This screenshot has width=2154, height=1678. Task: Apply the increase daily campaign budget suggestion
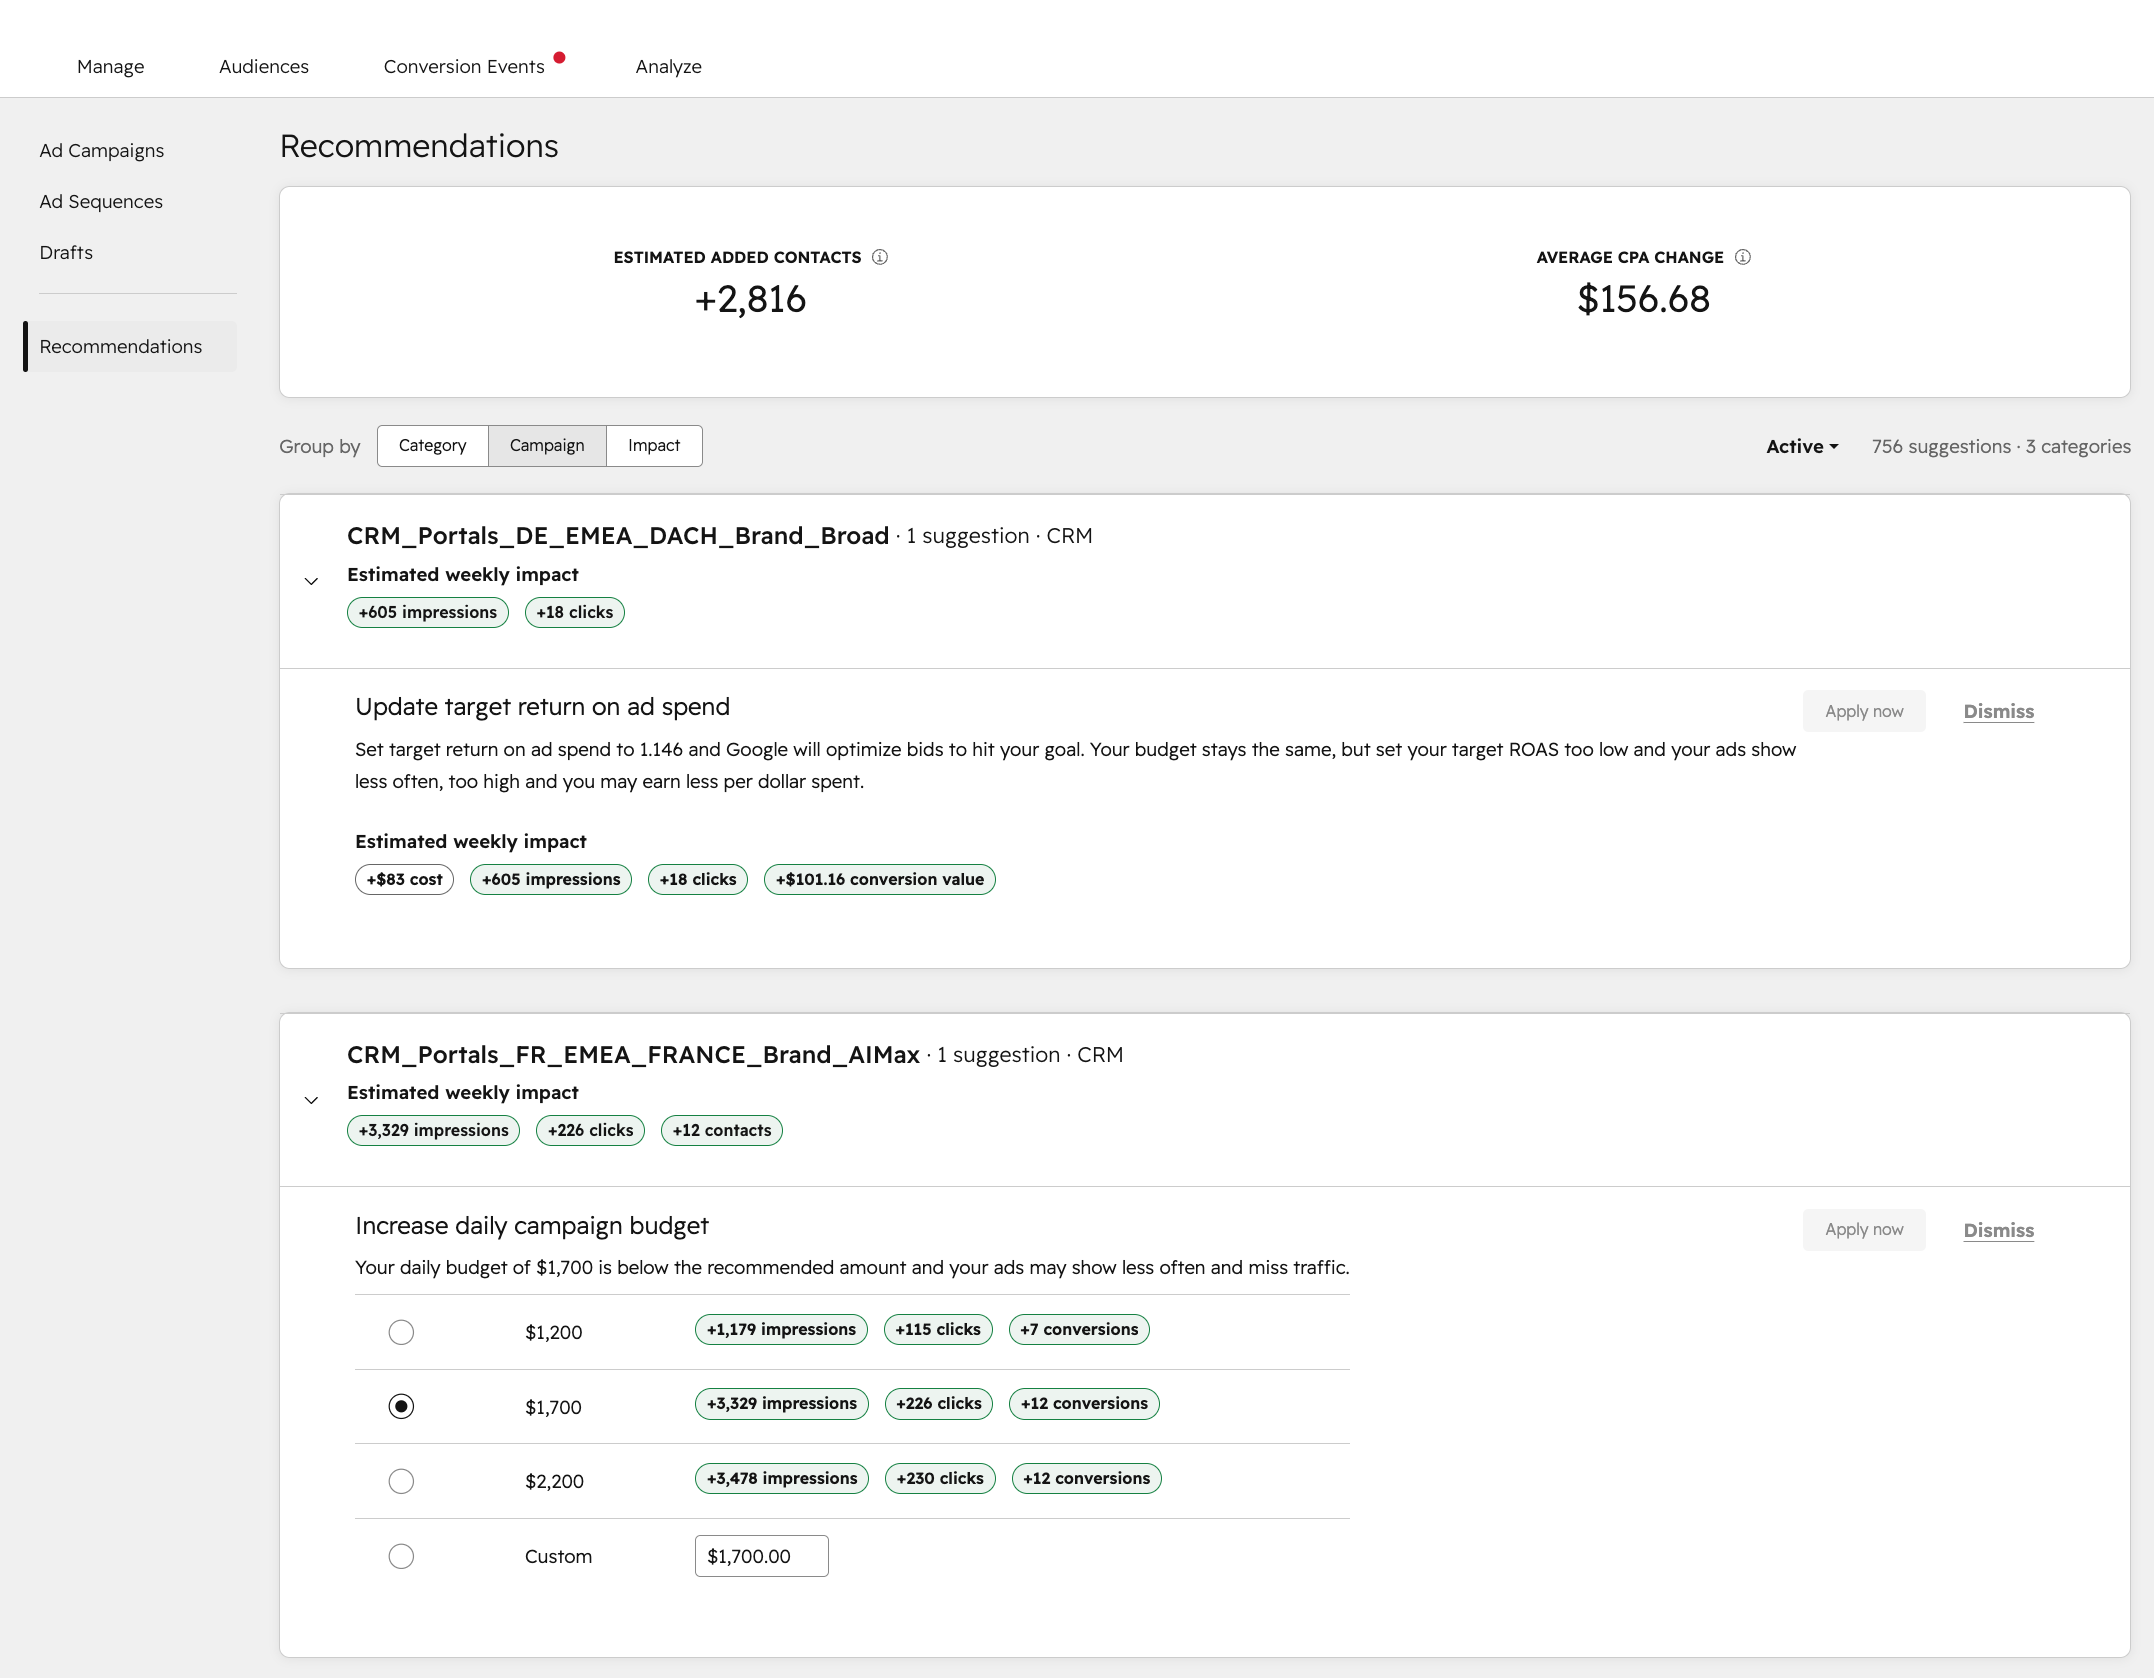1864,1229
